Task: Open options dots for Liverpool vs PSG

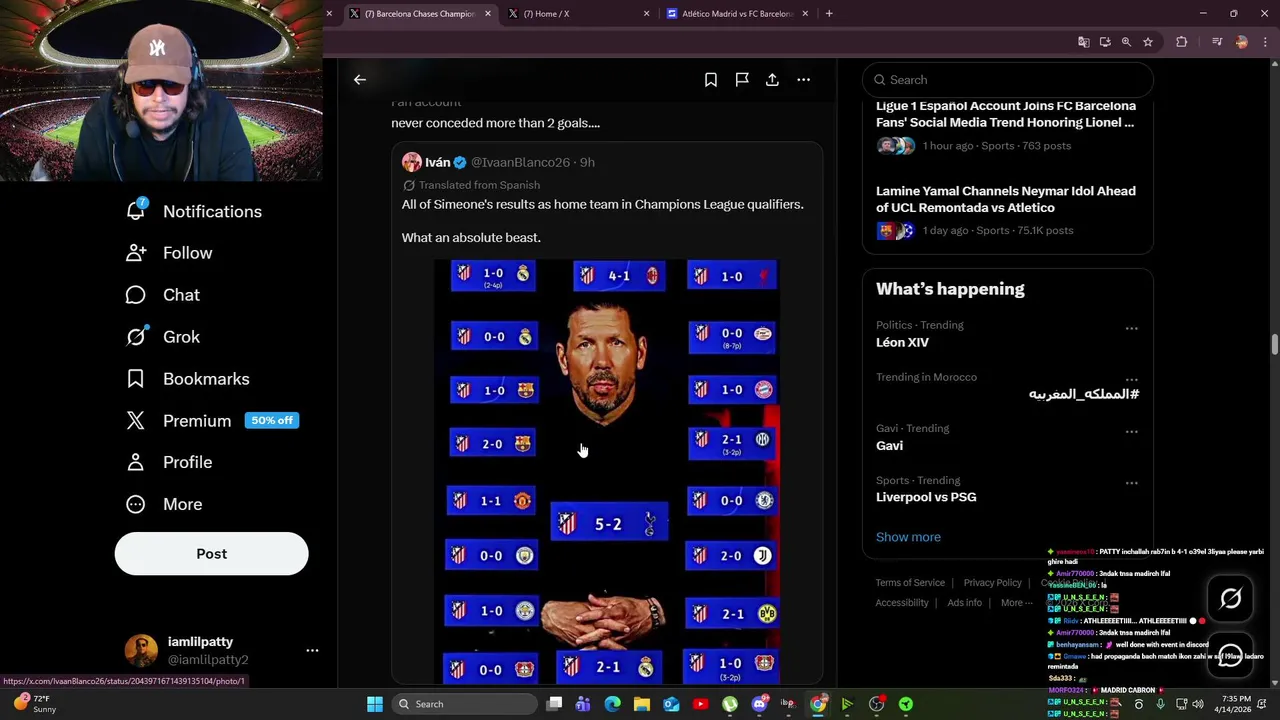Action: [1131, 483]
